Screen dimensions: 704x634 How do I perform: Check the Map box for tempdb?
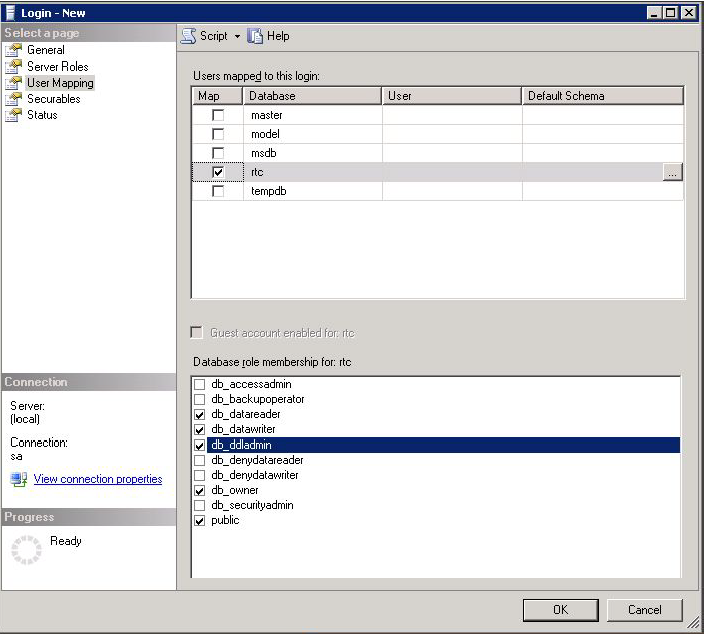click(x=218, y=191)
